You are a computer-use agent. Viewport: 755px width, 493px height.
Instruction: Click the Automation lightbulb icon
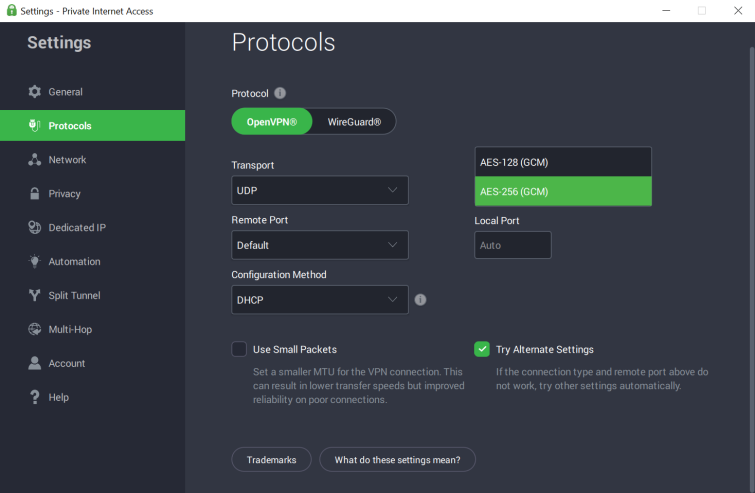click(x=35, y=261)
